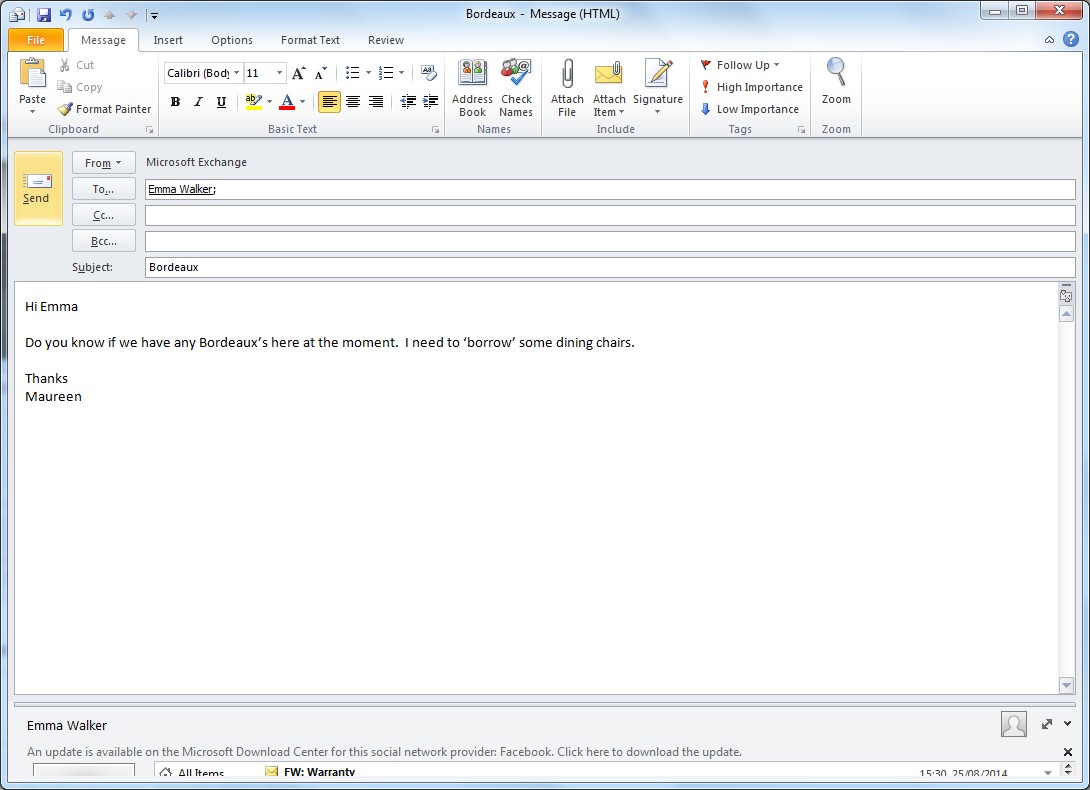Switch to the Review ribbon tab

[x=386, y=40]
